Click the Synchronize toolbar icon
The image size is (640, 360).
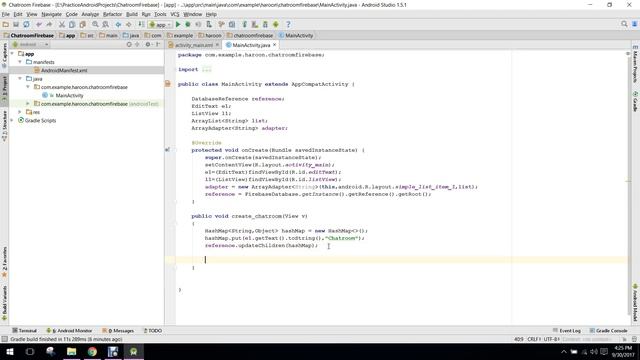point(26,24)
